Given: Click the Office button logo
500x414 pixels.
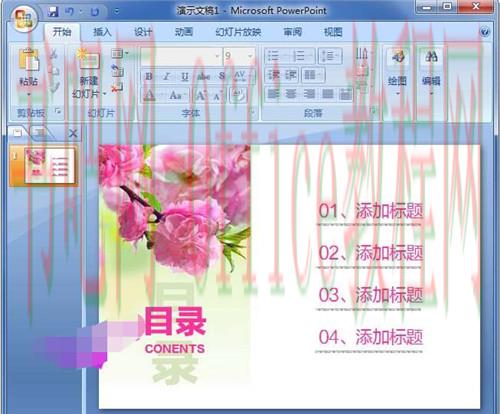Looking at the screenshot, I should tap(23, 19).
